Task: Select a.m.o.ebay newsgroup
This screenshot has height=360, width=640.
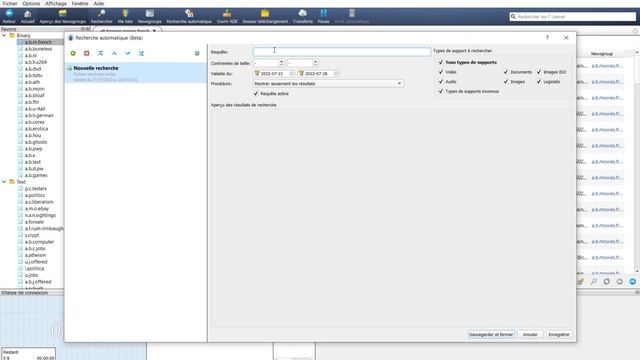Action: tap(37, 209)
